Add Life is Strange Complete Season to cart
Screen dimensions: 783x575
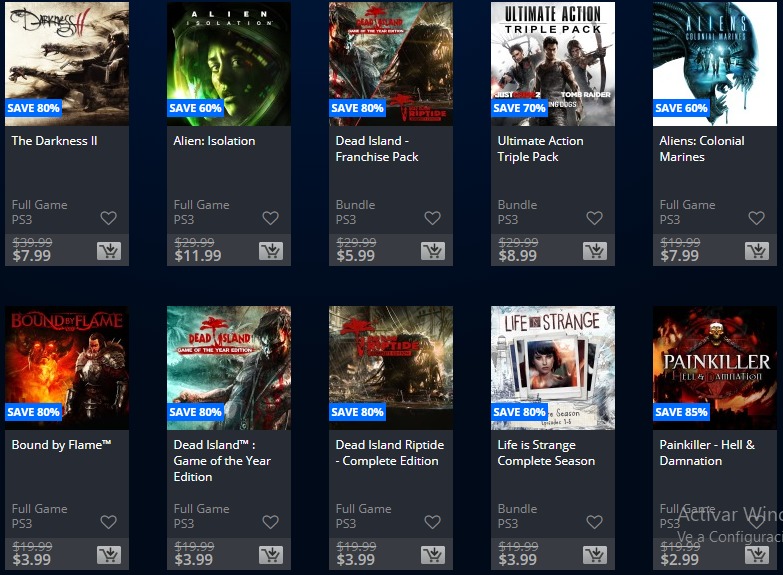pos(595,555)
